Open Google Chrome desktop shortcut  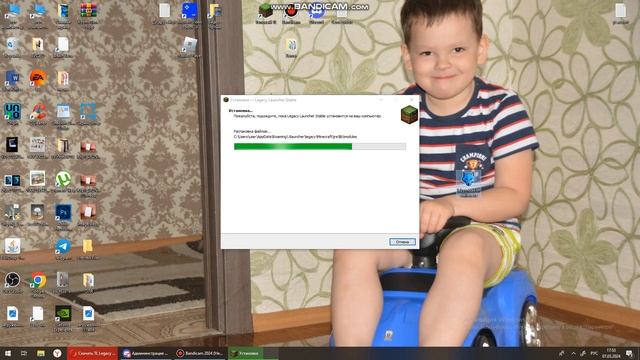(38, 280)
